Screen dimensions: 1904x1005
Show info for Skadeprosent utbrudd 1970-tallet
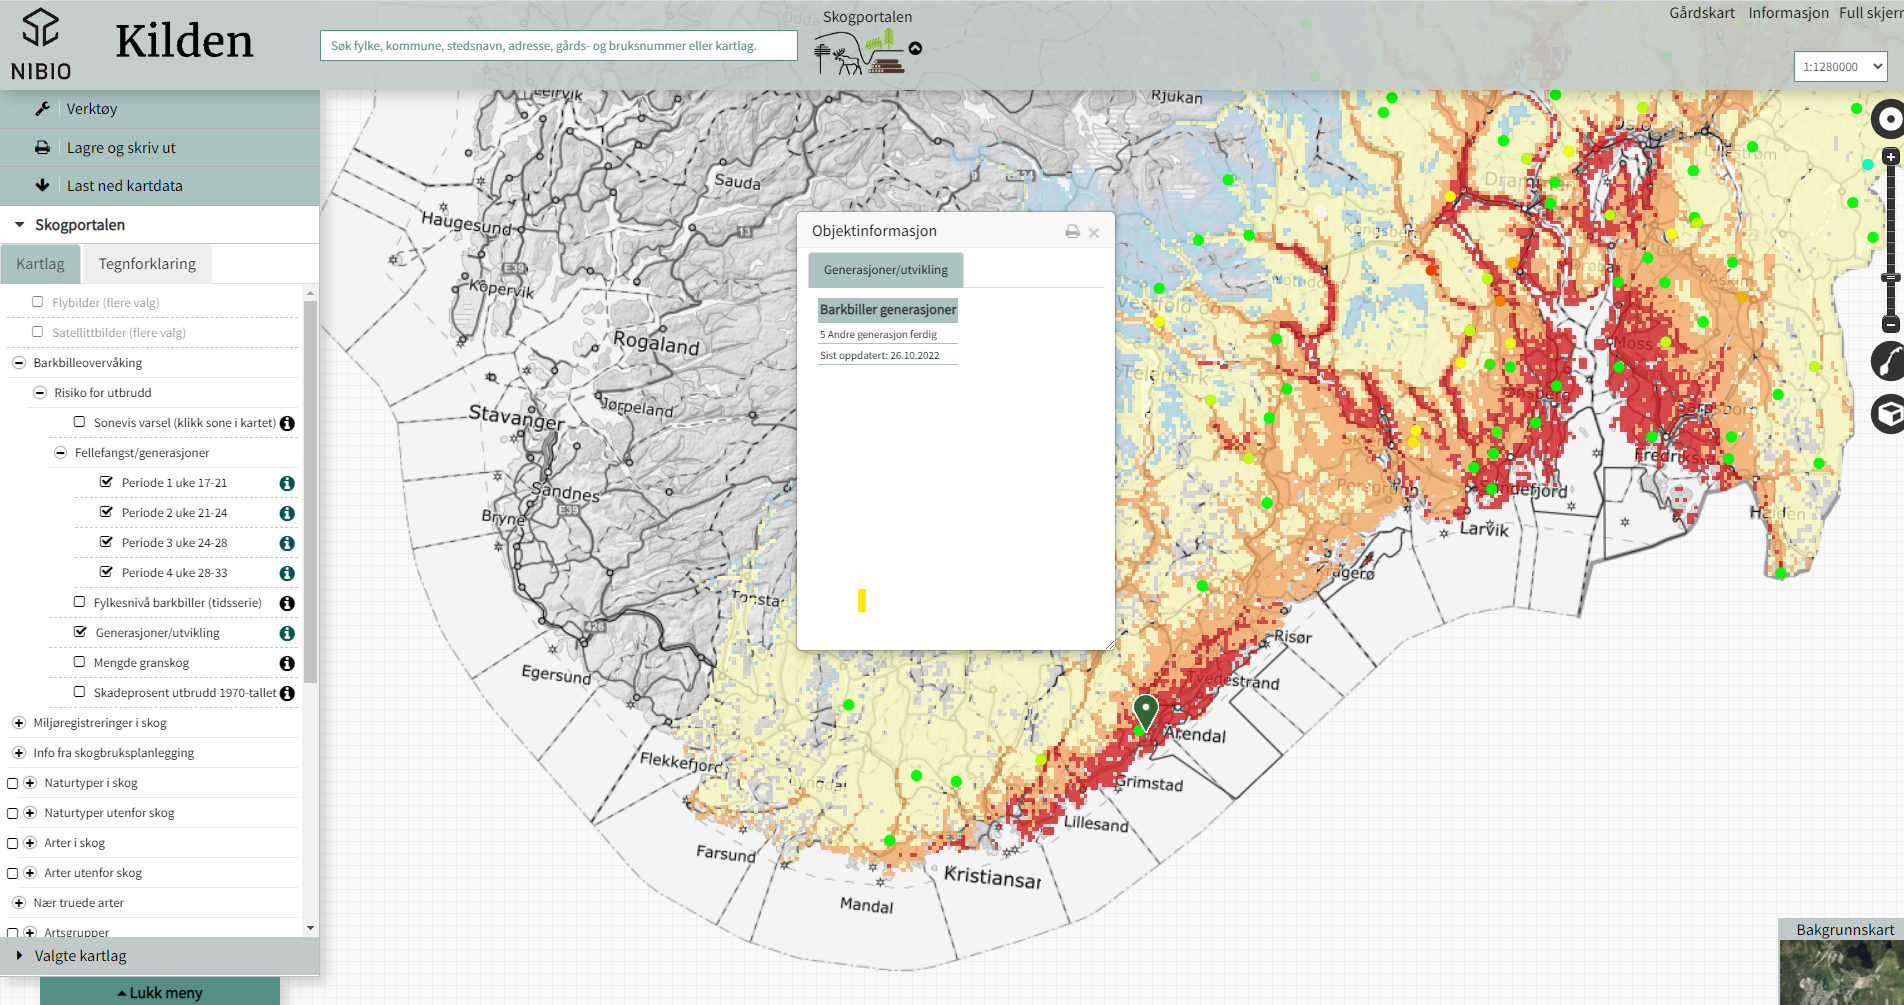pyautogui.click(x=287, y=693)
